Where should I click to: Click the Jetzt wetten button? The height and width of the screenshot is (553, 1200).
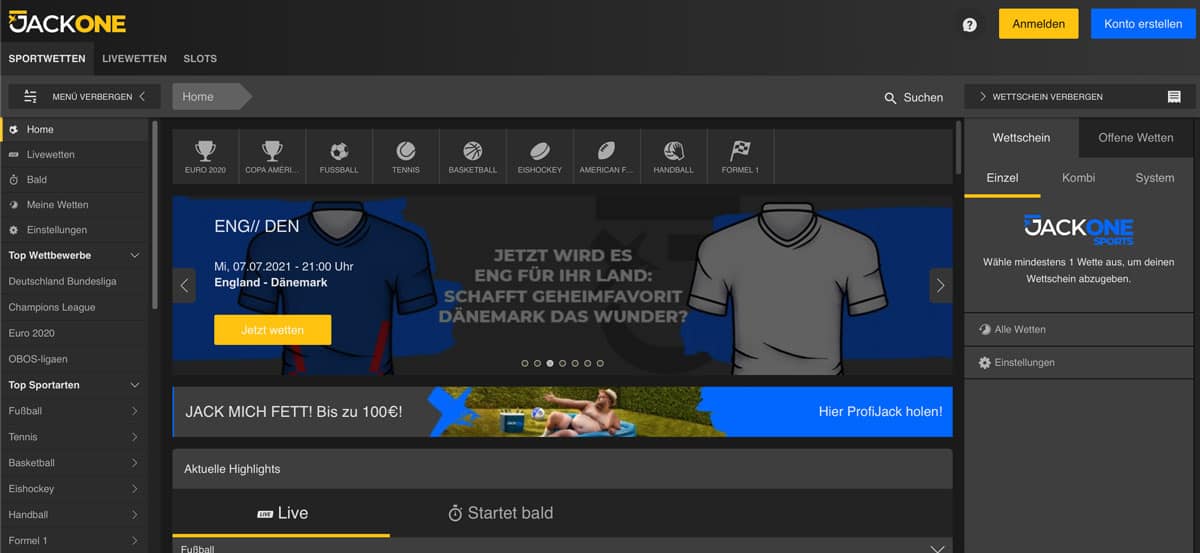[272, 330]
